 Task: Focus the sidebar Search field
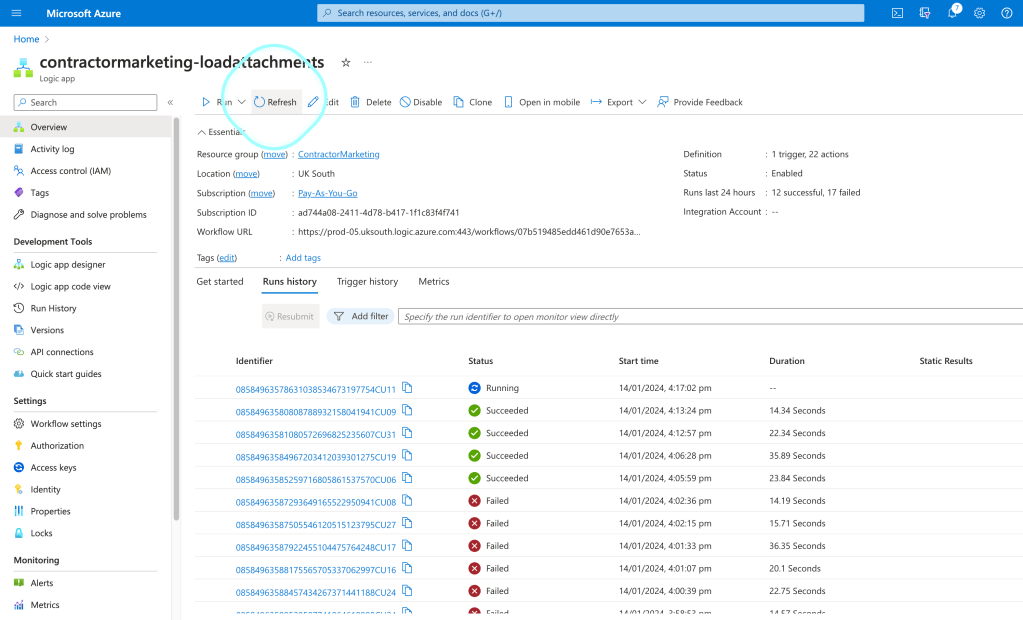(85, 102)
